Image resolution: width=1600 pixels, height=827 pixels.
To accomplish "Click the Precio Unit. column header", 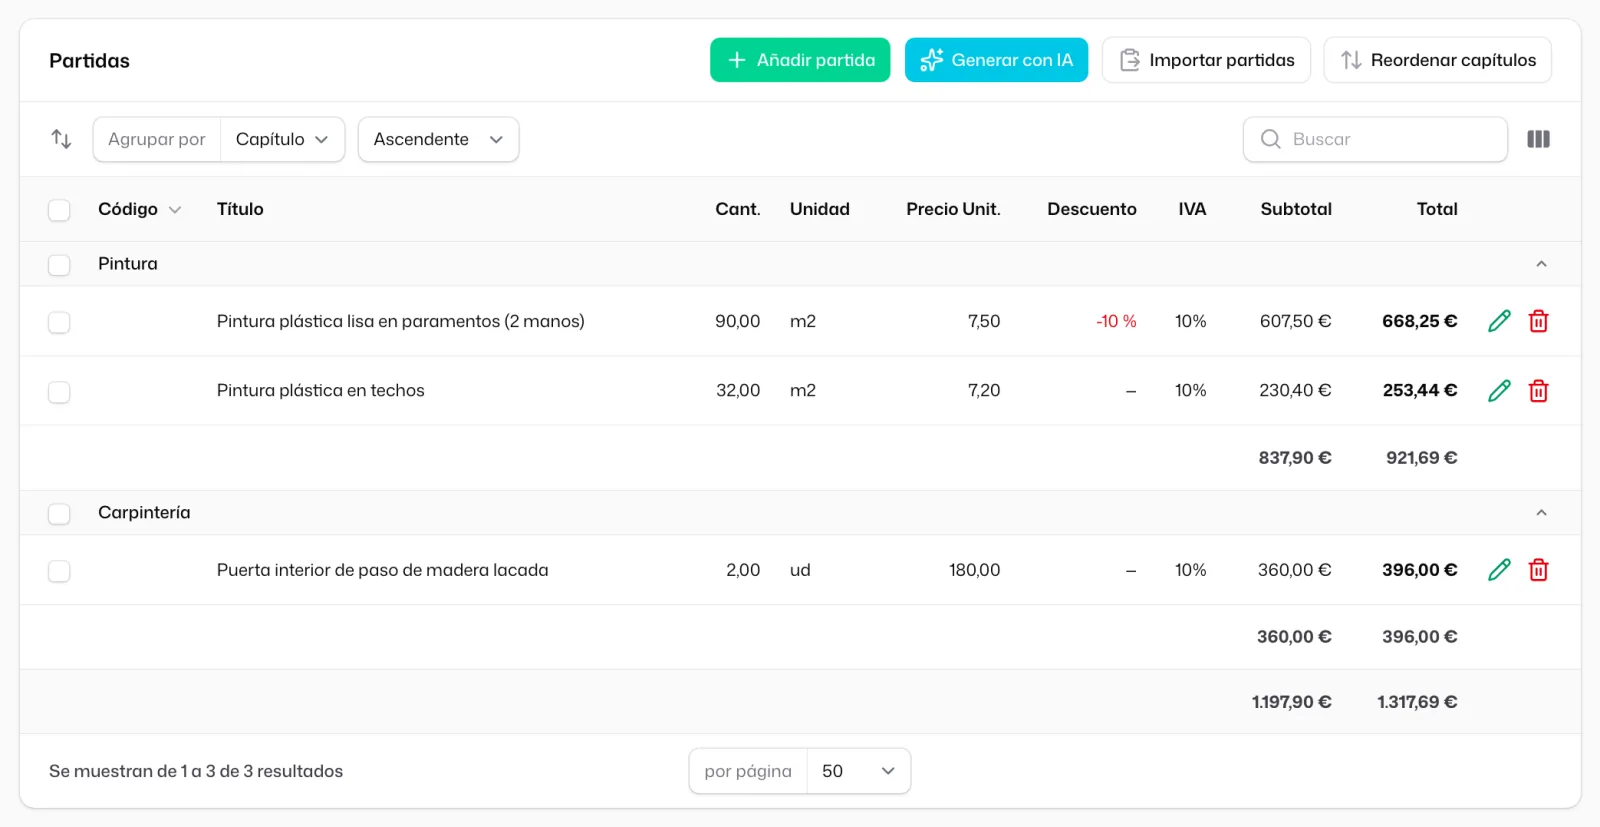I will point(953,209).
